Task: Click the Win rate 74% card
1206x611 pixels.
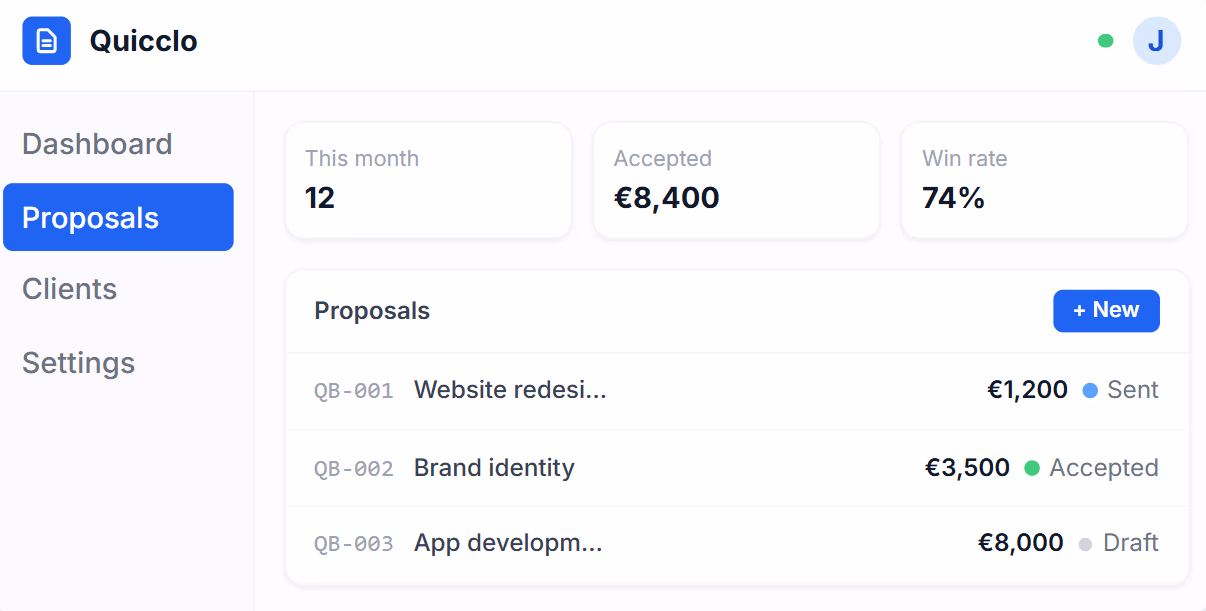Action: pyautogui.click(x=1045, y=181)
